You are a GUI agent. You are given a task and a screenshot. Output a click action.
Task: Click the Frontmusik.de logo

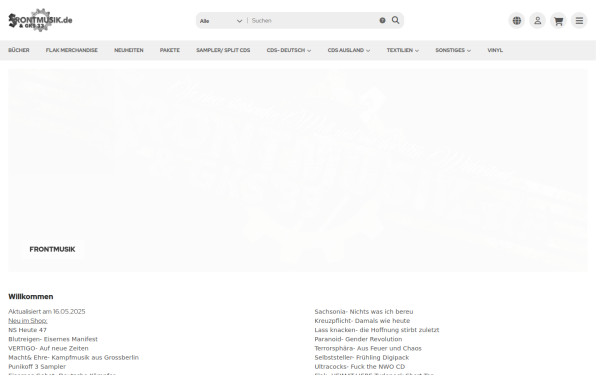[x=40, y=20]
